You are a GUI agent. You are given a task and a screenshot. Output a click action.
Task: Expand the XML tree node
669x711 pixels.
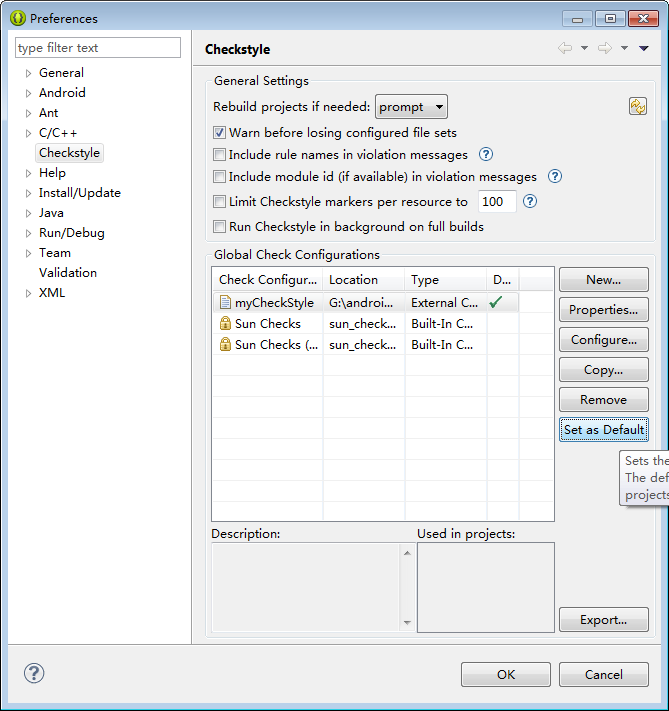pyautogui.click(x=28, y=293)
